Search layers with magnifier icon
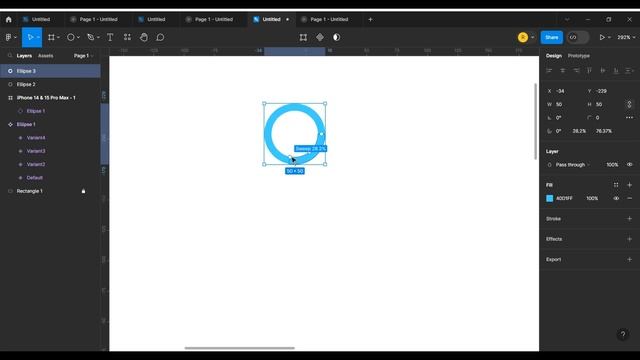This screenshot has width=640, height=360. tap(10, 56)
